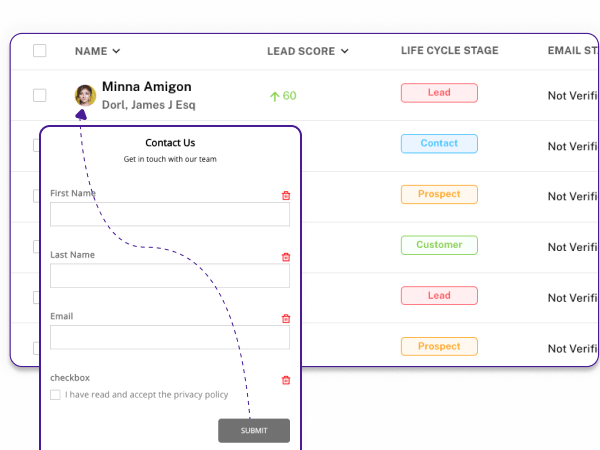
Task: Focus the First Name input field
Action: point(170,214)
